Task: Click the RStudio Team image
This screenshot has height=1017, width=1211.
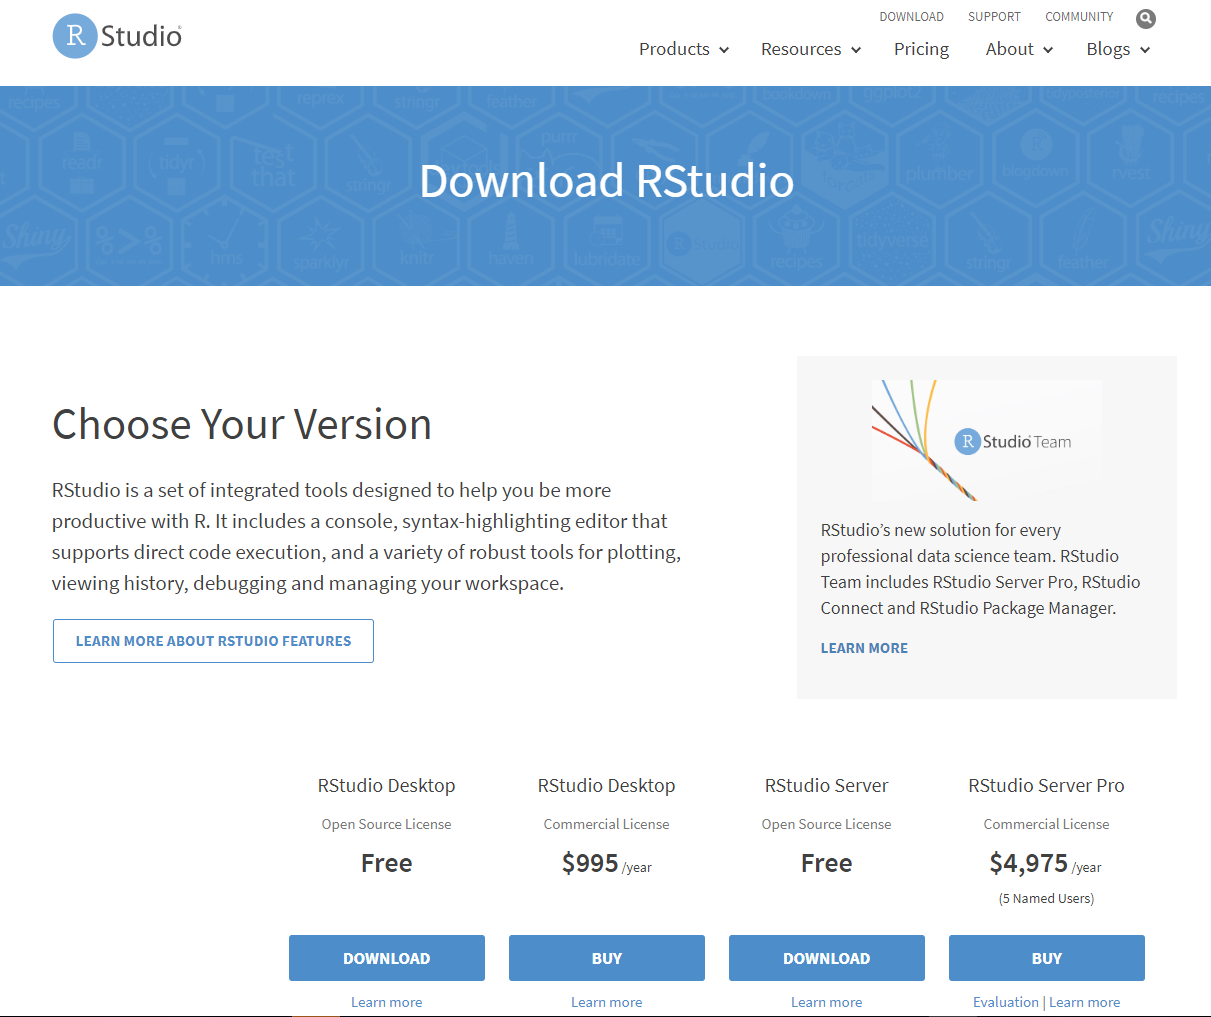Action: tap(987, 440)
